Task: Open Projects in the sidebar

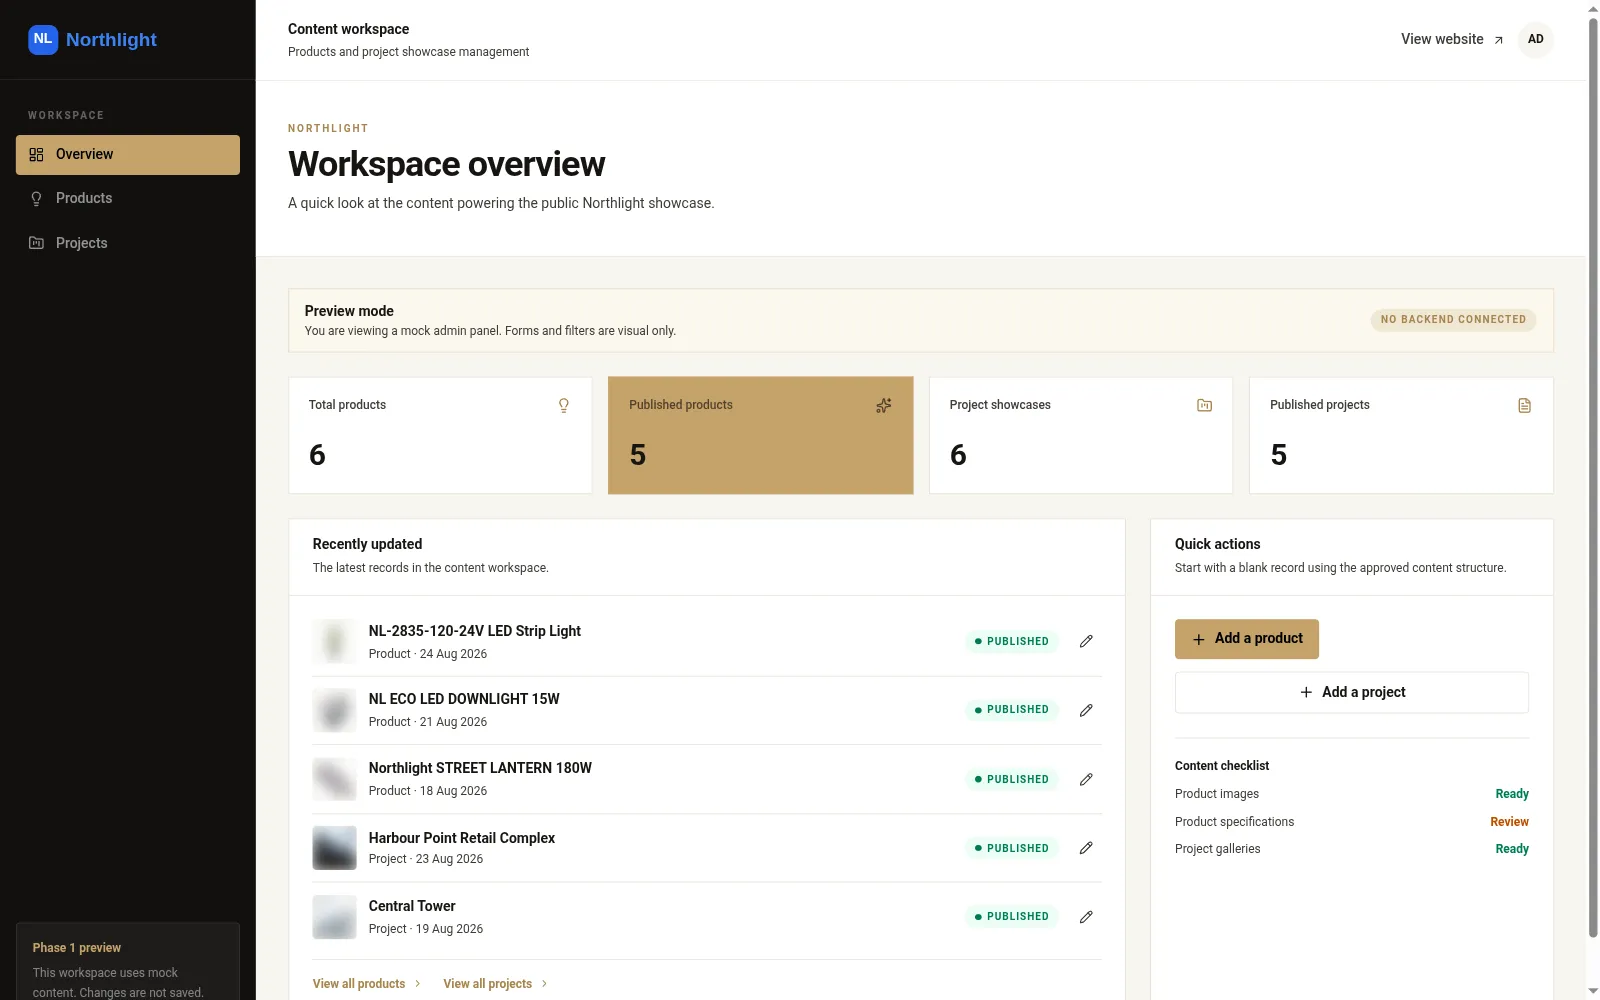Action: click(128, 243)
